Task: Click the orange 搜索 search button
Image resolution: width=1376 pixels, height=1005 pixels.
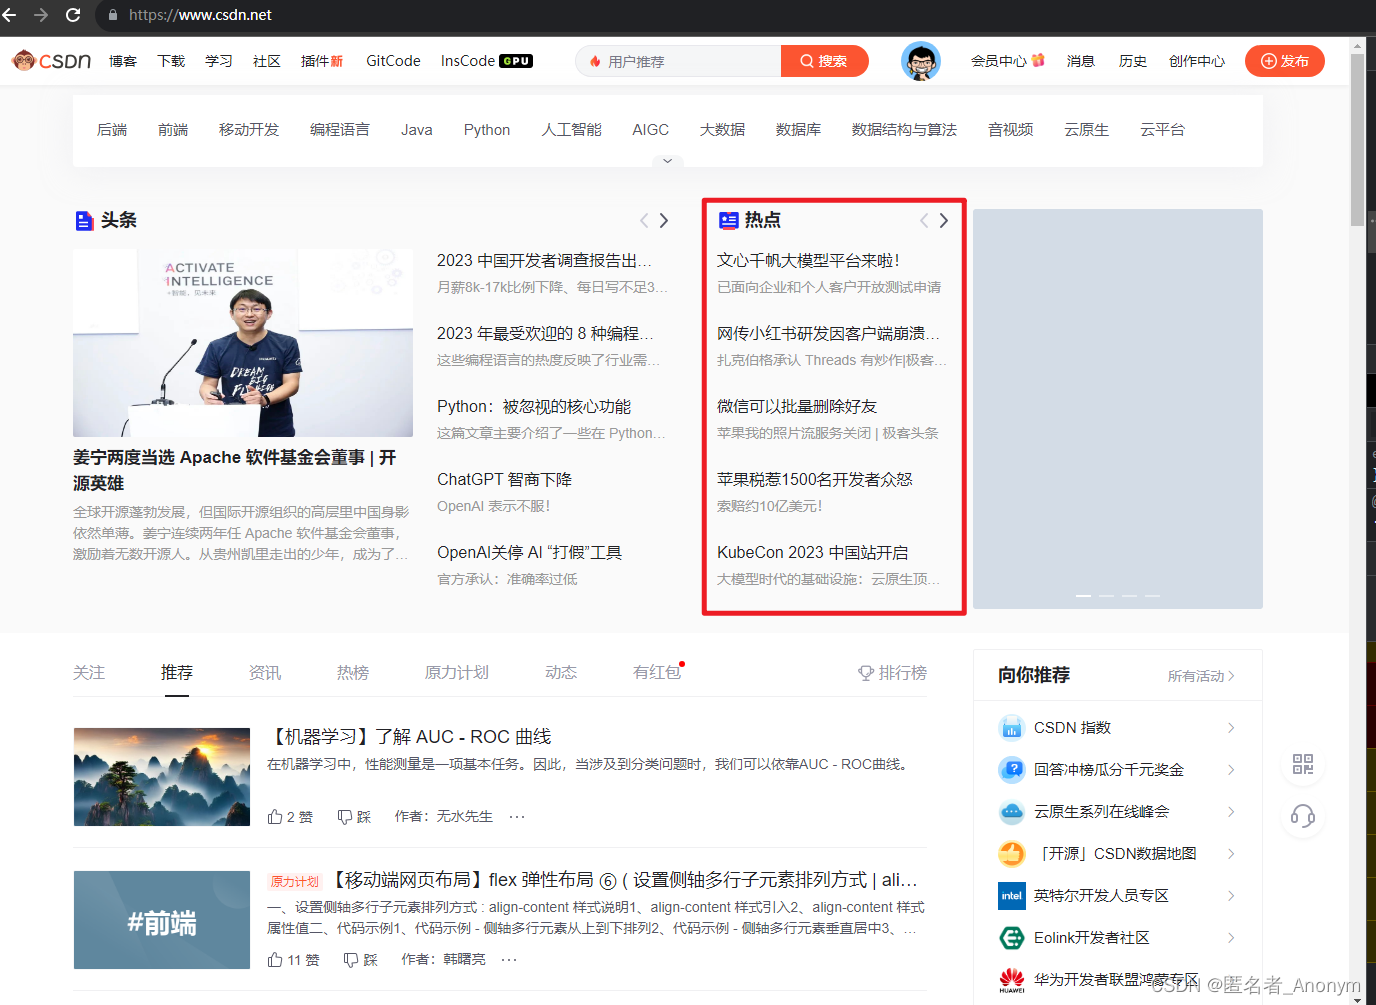Action: (824, 61)
